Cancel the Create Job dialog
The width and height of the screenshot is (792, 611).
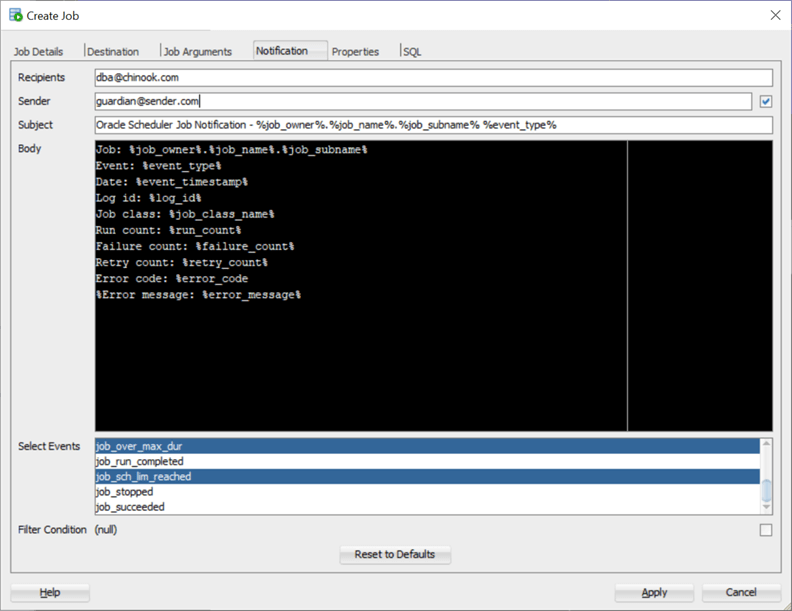pos(741,592)
